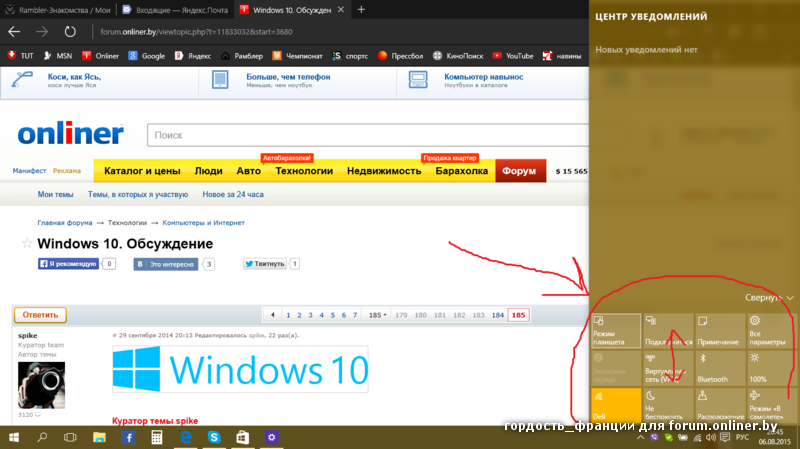Go to forum page 184
Image resolution: width=800 pixels, height=449 pixels.
[497, 315]
